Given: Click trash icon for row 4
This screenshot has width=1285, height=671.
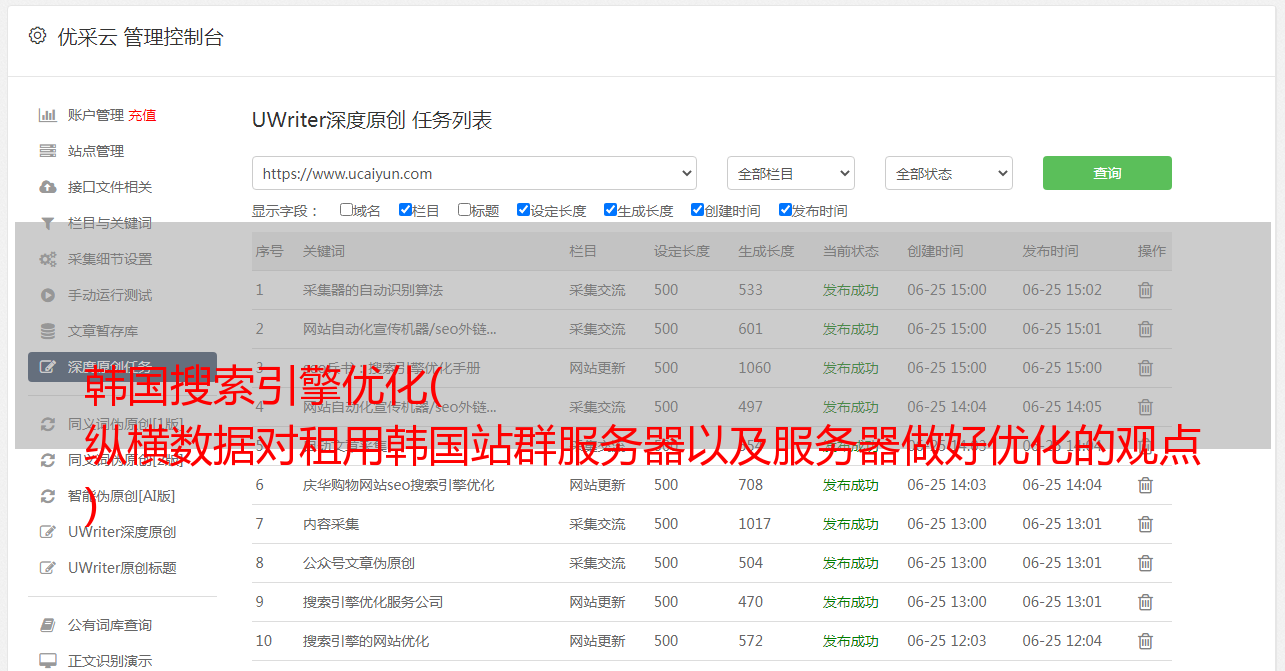Looking at the screenshot, I should point(1145,407).
